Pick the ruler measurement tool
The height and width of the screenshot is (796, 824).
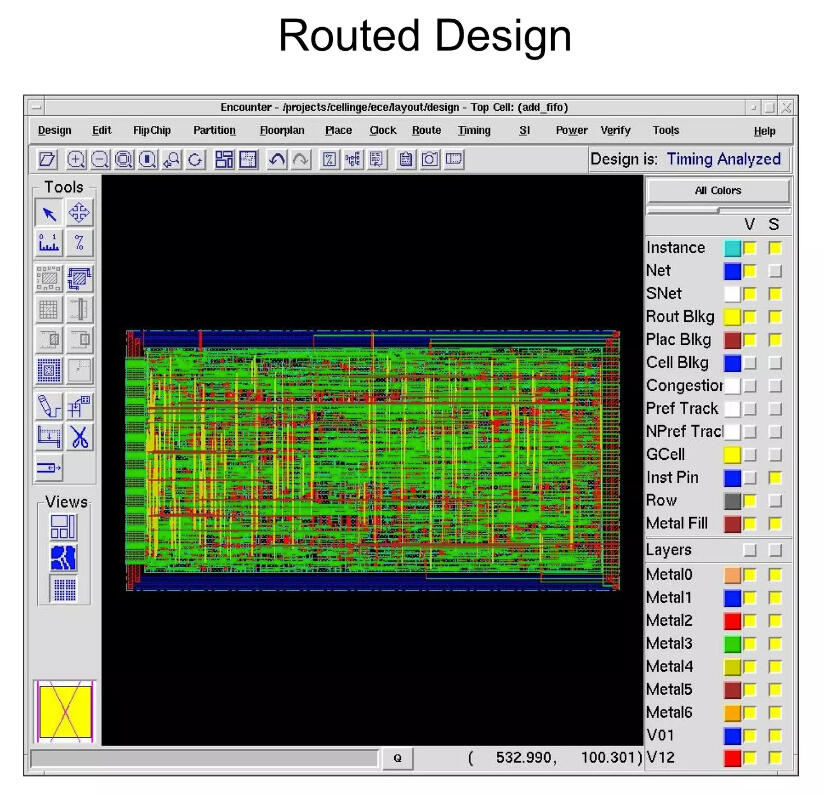50,243
